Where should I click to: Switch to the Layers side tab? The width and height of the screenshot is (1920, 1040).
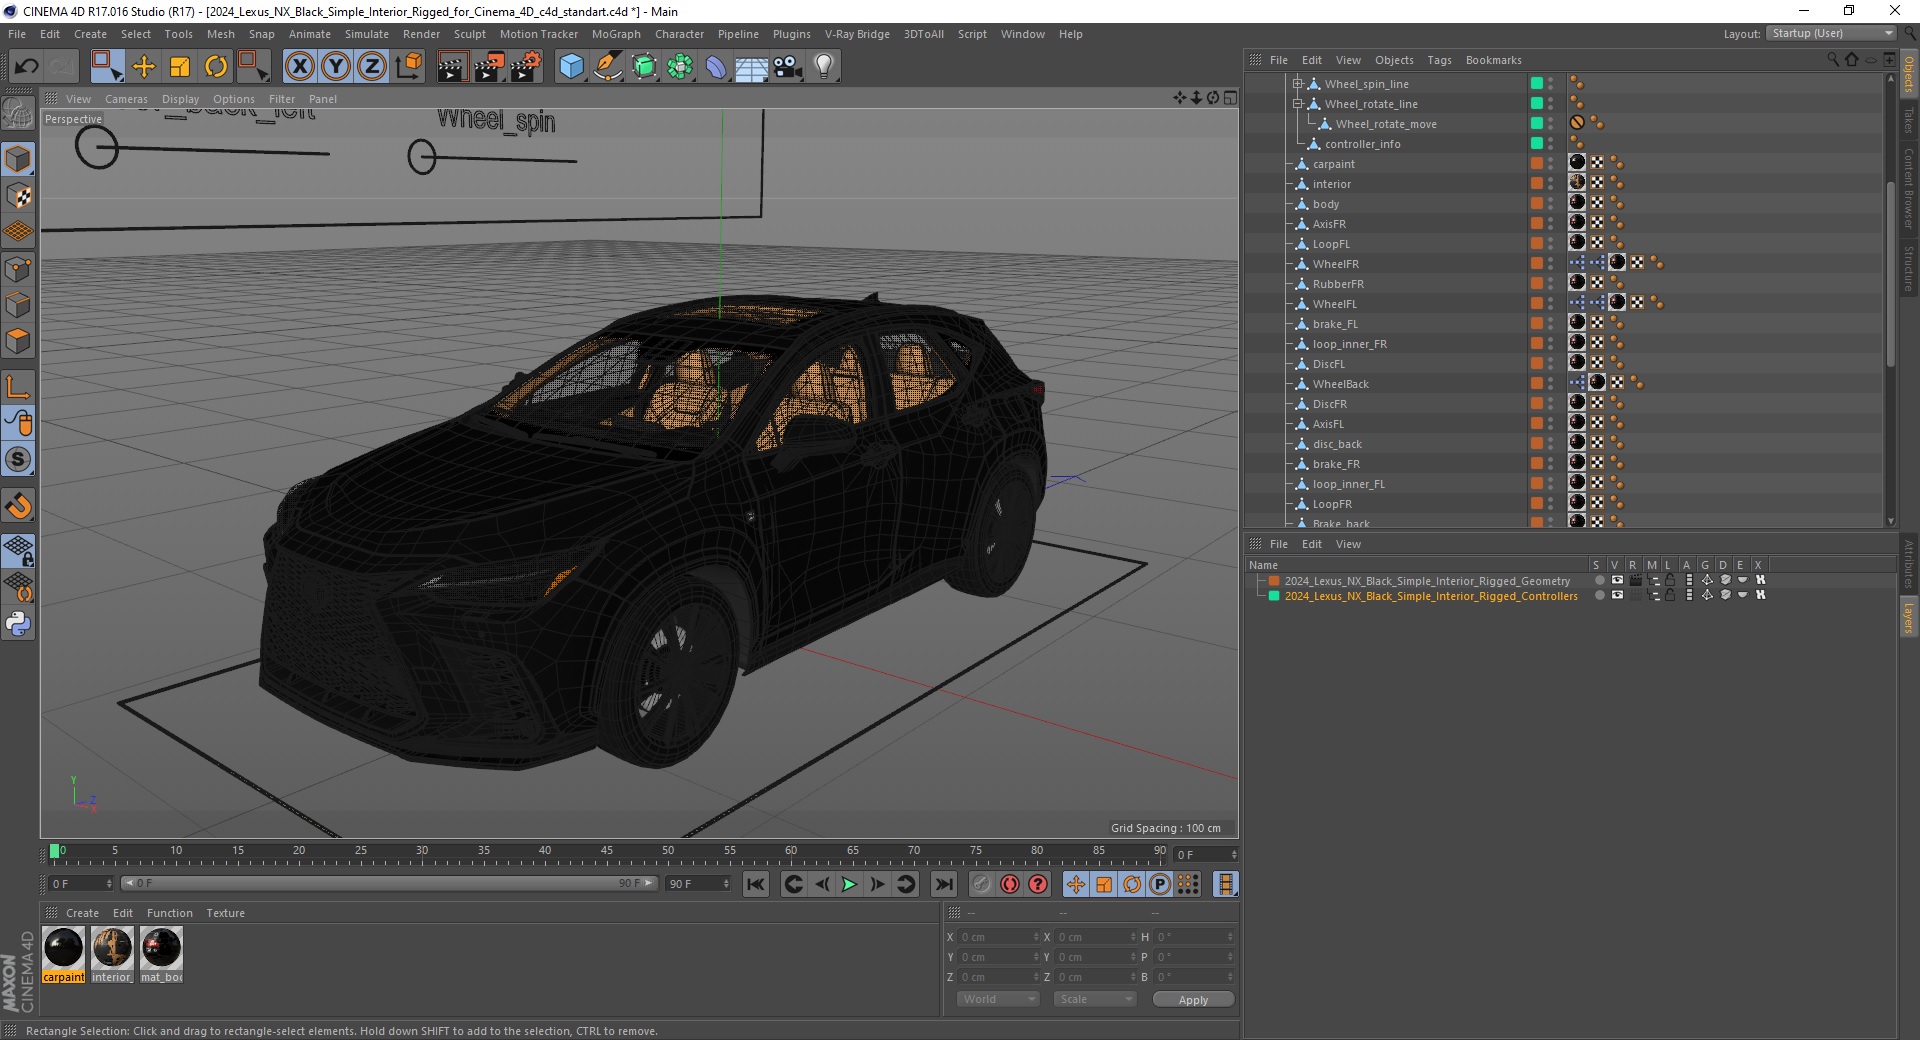tap(1908, 617)
